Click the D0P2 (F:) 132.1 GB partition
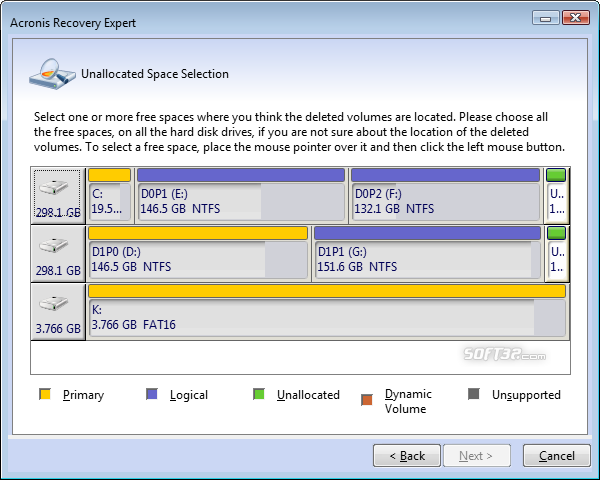 (x=445, y=195)
